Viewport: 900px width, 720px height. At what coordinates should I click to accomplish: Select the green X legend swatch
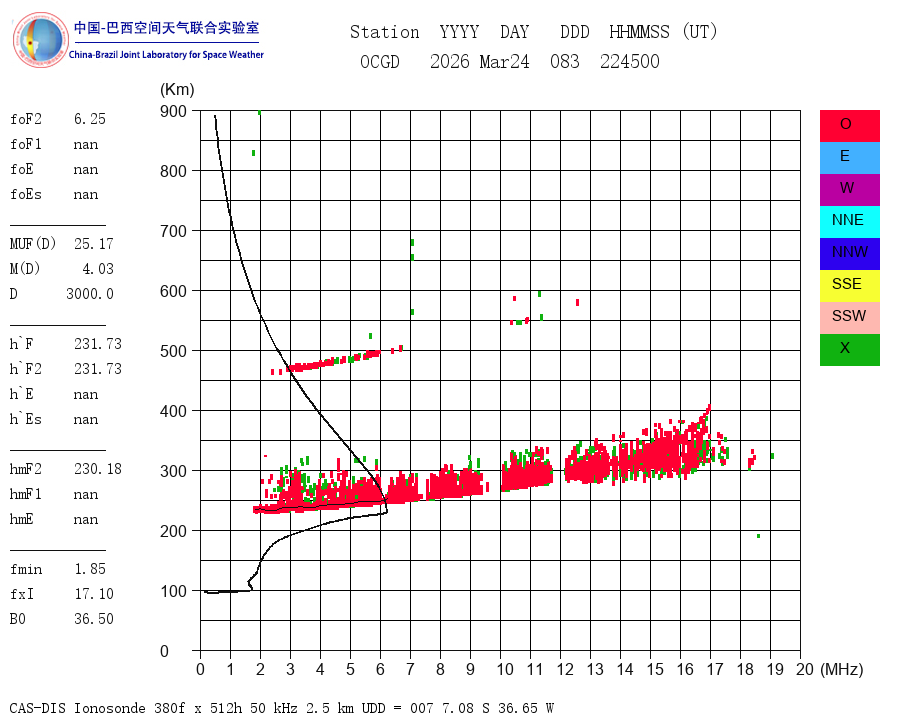849,350
